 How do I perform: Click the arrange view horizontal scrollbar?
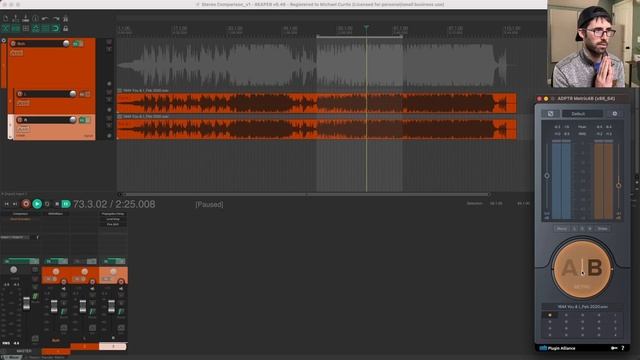click(x=306, y=194)
